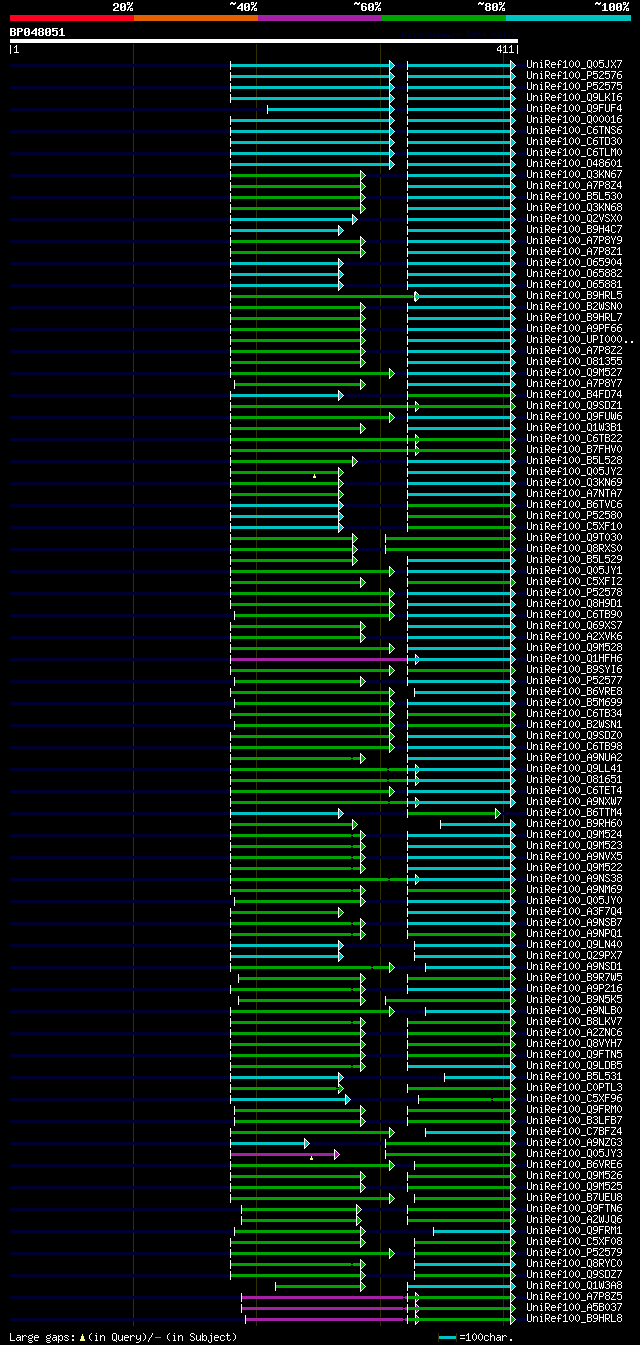This screenshot has height=1345, width=640.
Task: Select hit label UniRef100_B6VRE8
Action: point(574,691)
